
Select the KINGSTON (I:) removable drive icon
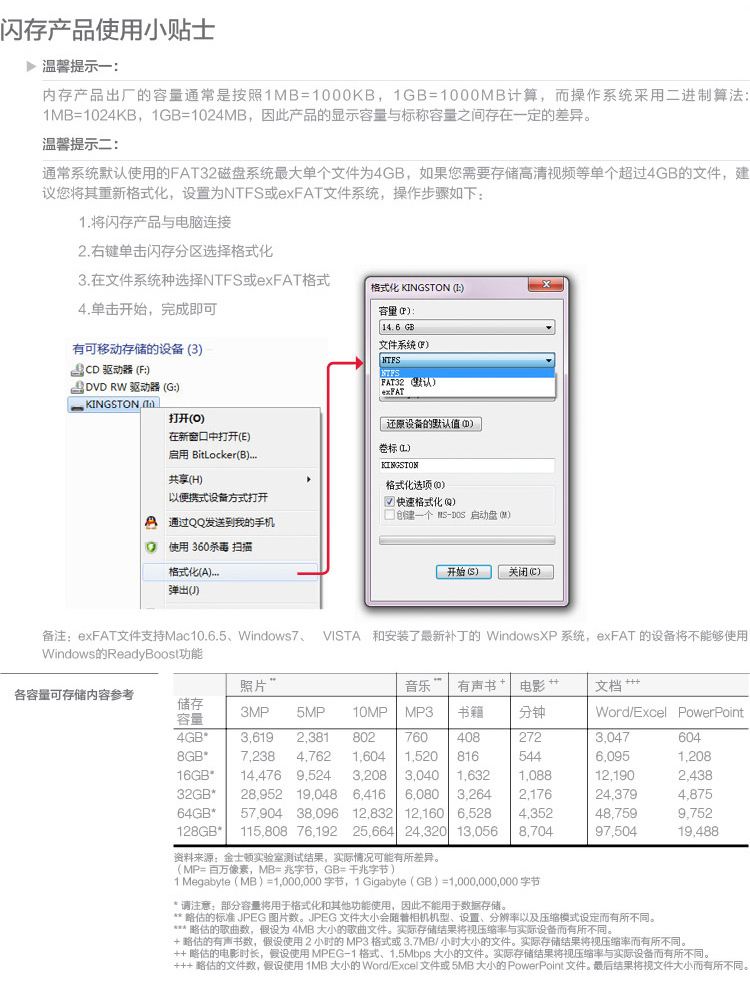pos(78,404)
